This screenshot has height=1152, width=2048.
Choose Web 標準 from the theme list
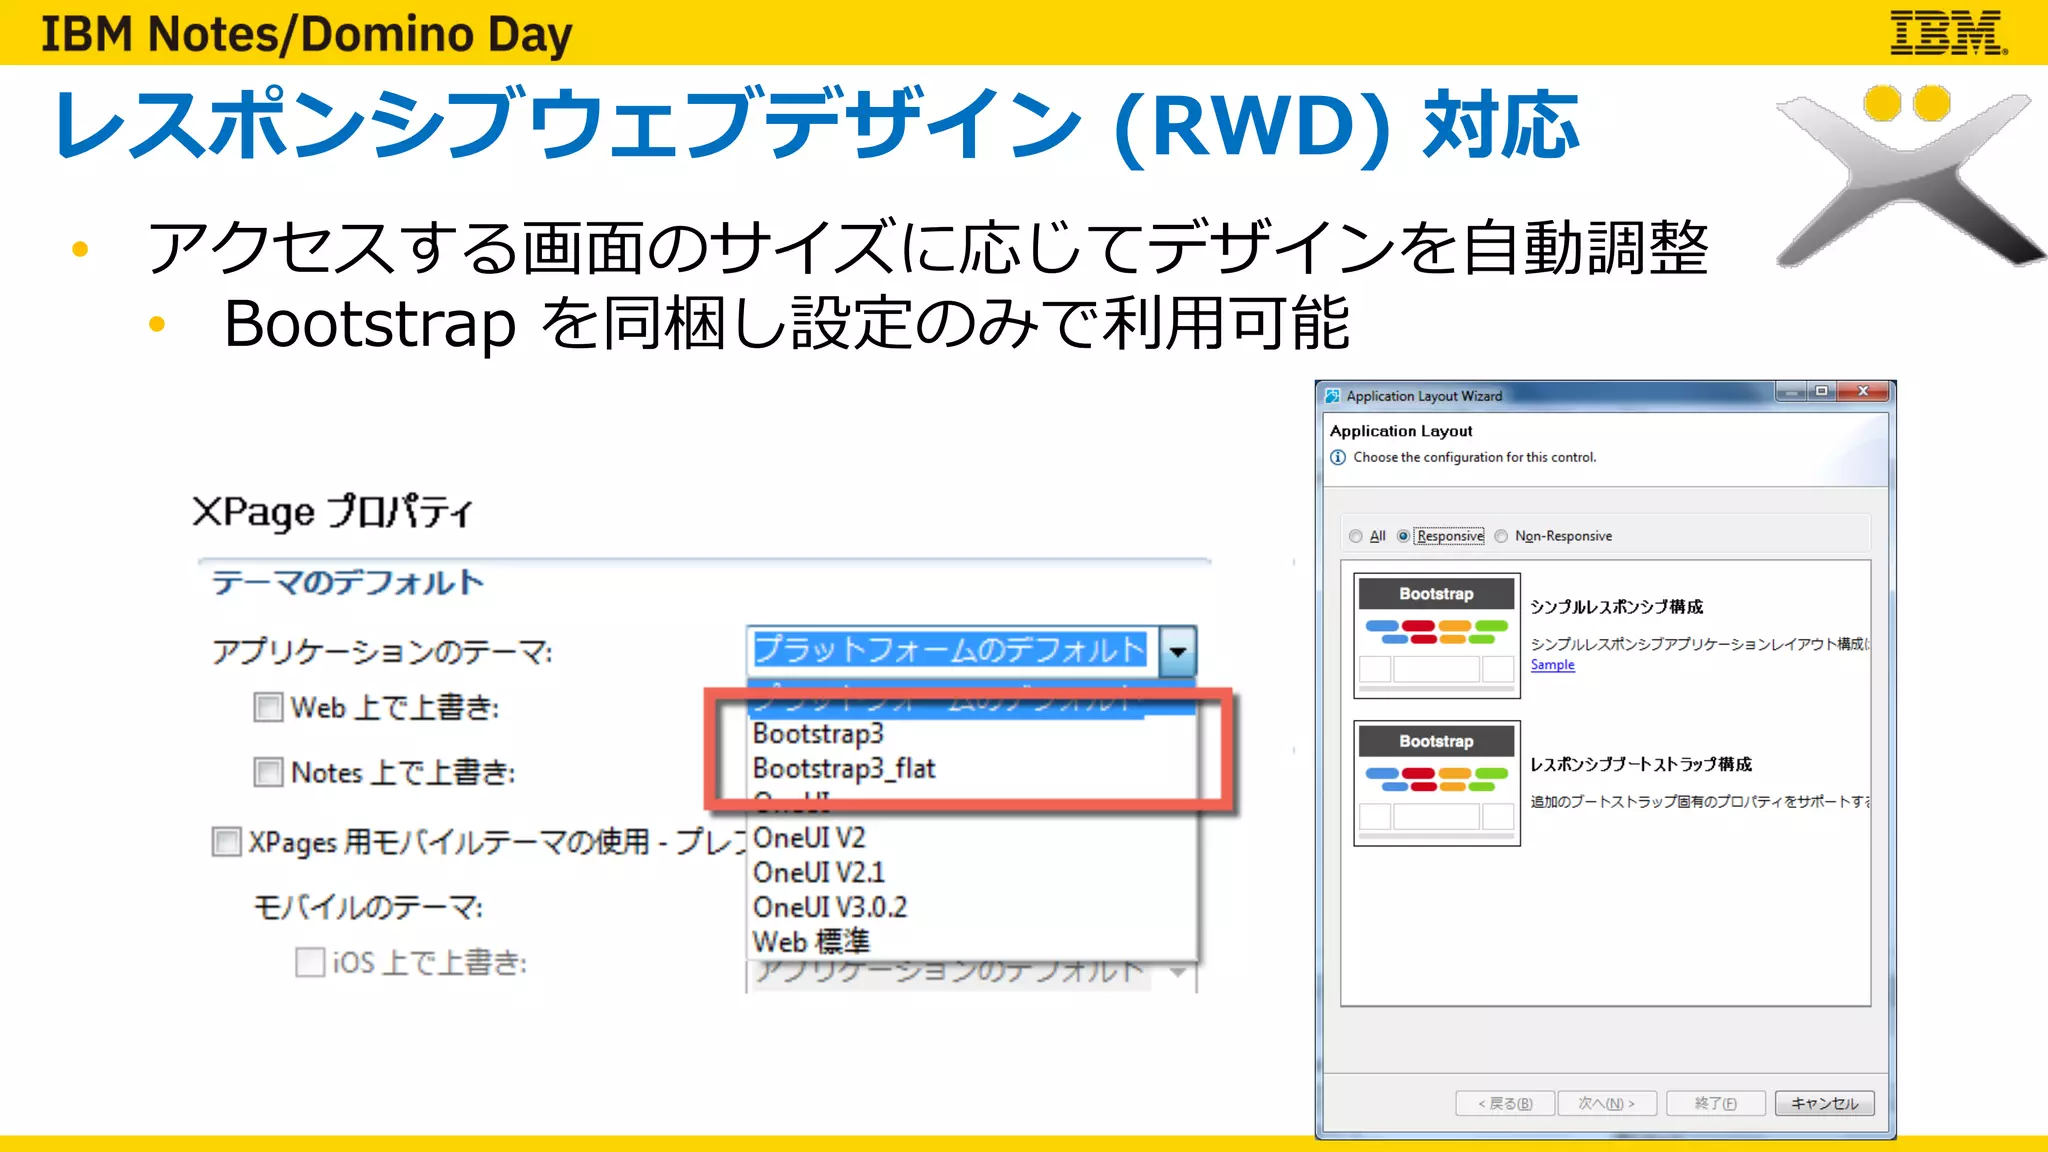[x=811, y=941]
